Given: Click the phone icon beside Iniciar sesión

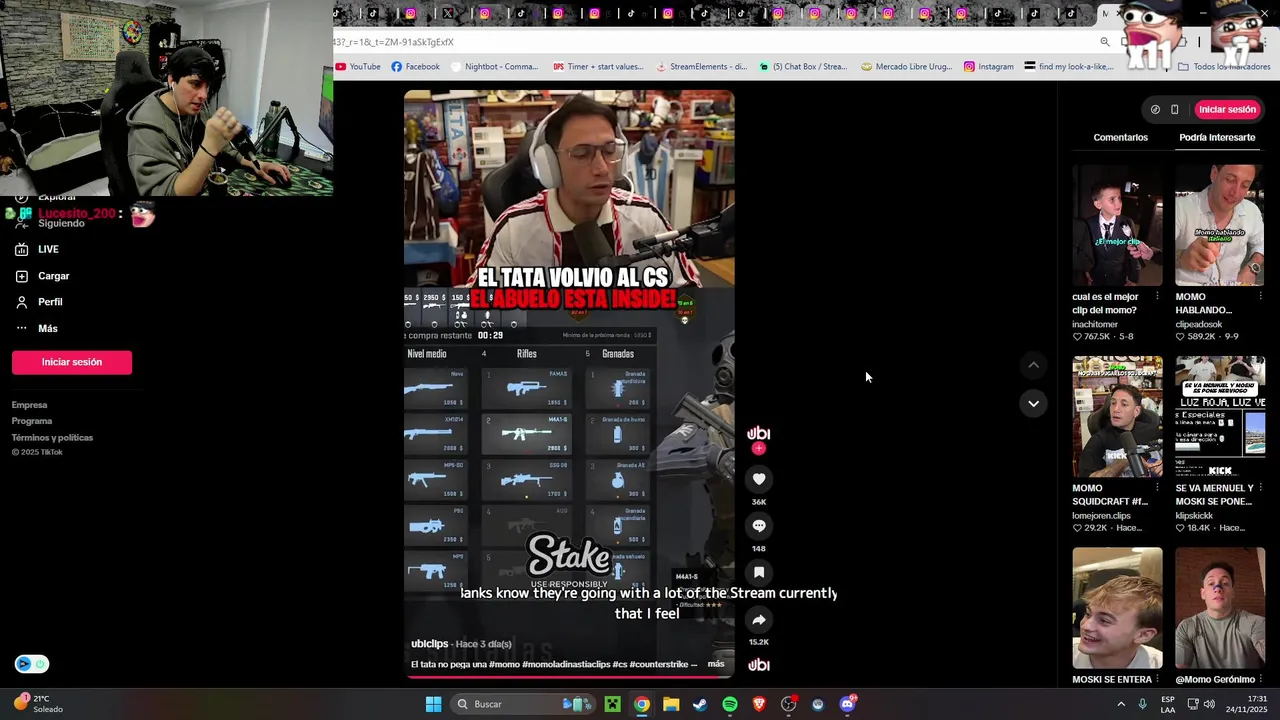Looking at the screenshot, I should 1175,110.
